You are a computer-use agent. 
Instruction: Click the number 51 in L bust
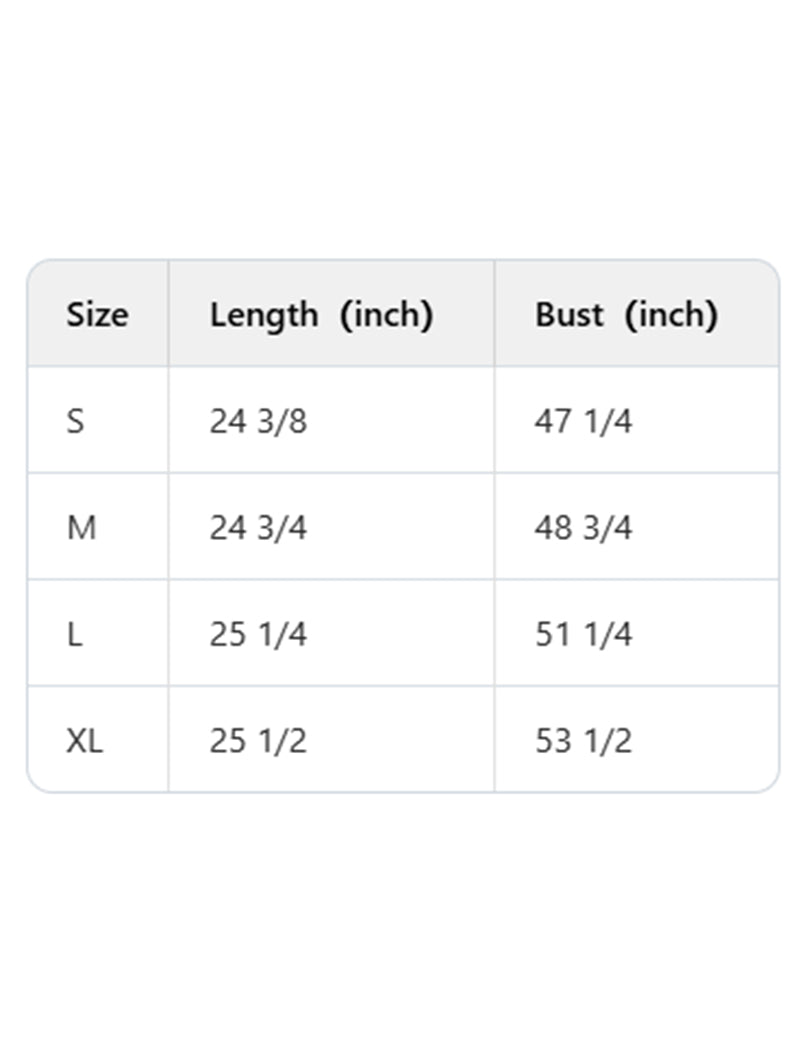click(x=552, y=635)
